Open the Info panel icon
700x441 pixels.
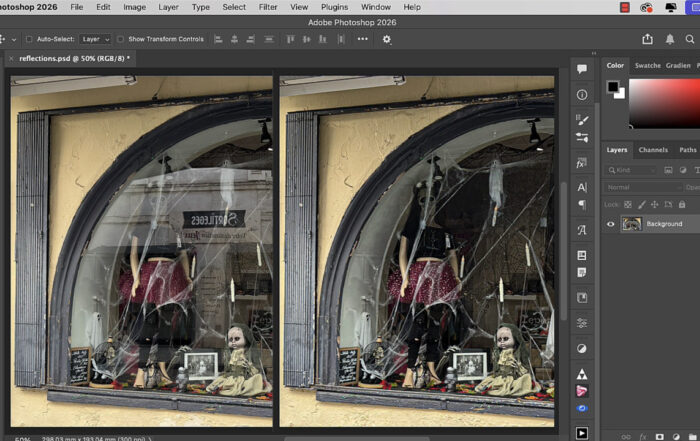[x=582, y=95]
